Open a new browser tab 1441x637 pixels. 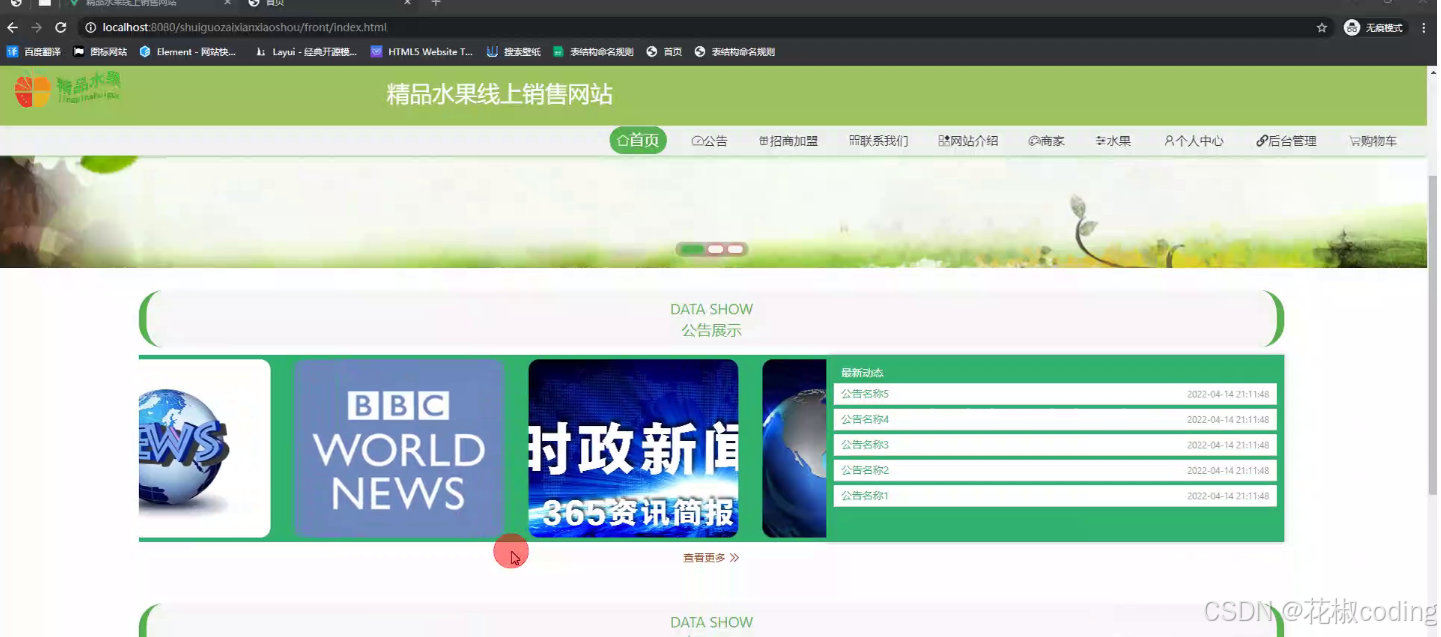point(435,3)
